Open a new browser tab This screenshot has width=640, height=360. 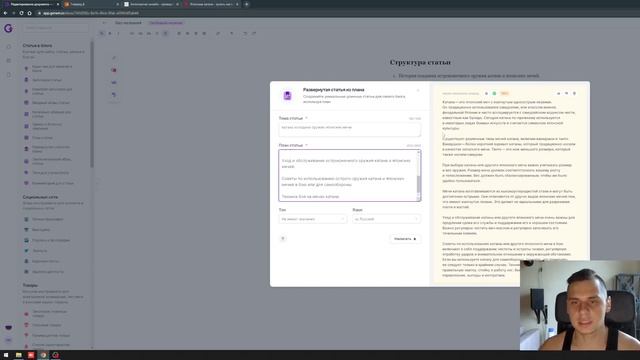click(247, 4)
